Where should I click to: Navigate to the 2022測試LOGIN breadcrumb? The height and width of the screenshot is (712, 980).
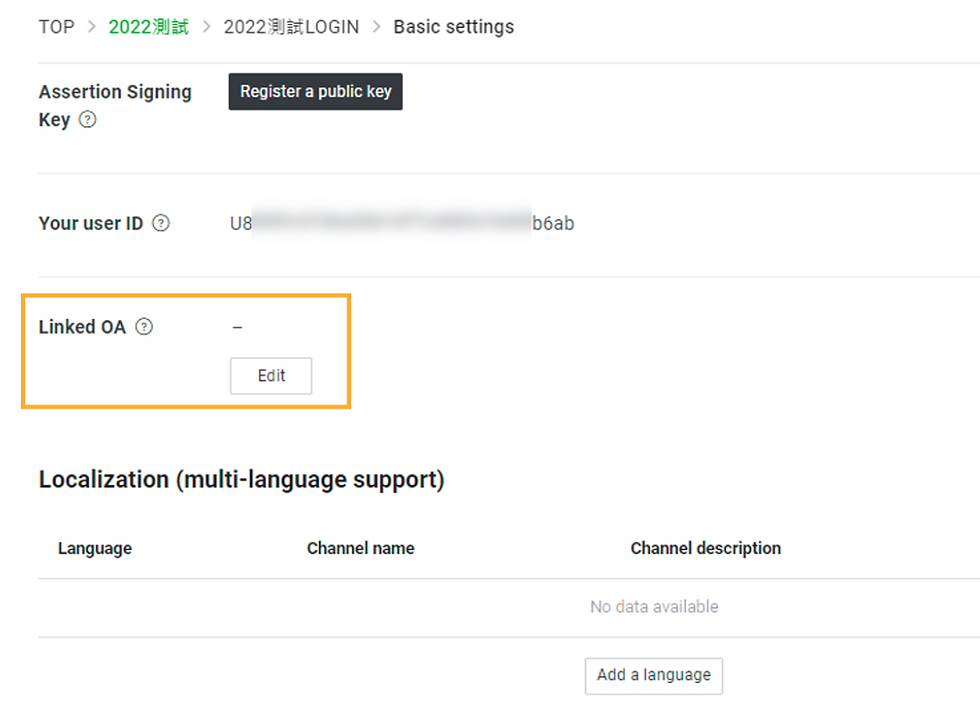pos(291,27)
